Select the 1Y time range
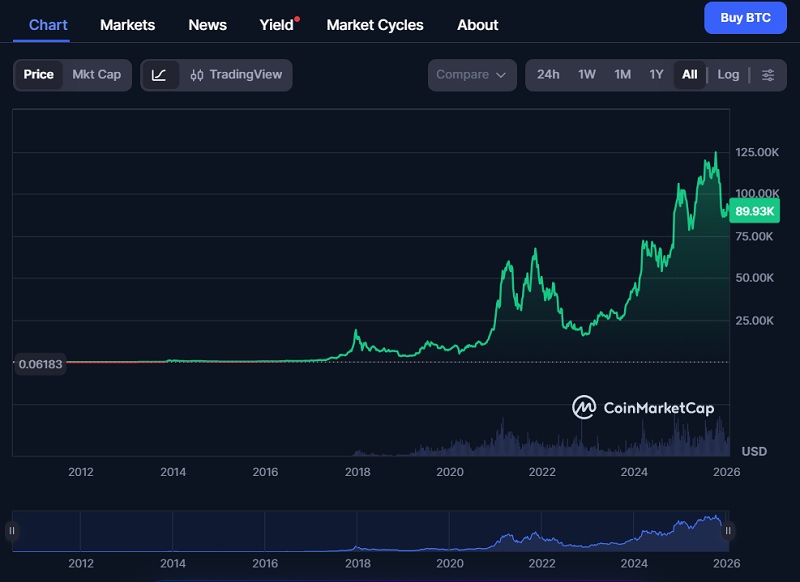The width and height of the screenshot is (800, 582). pos(655,74)
